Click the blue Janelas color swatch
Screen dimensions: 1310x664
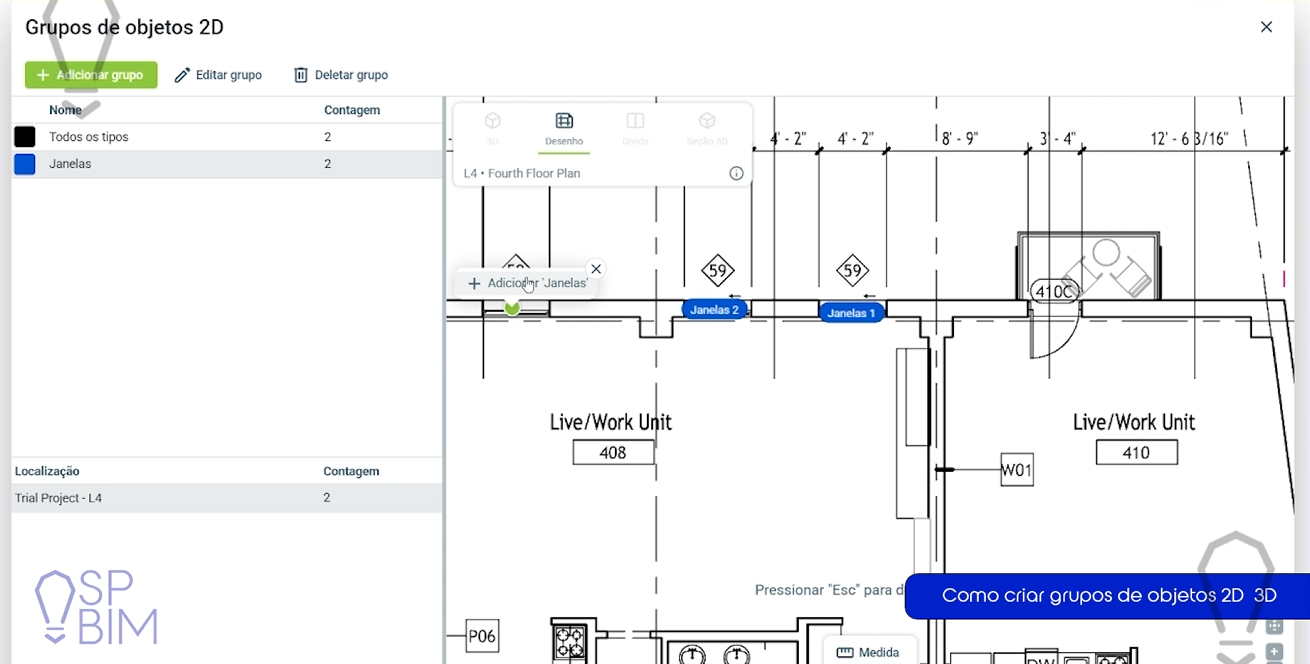coord(25,164)
